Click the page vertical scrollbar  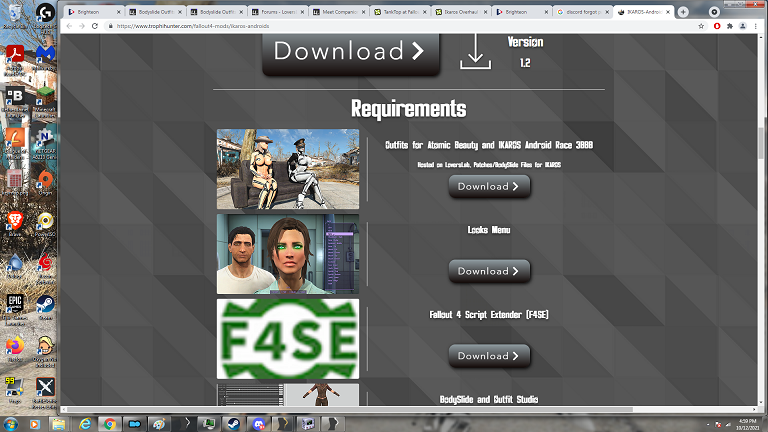click(x=761, y=143)
